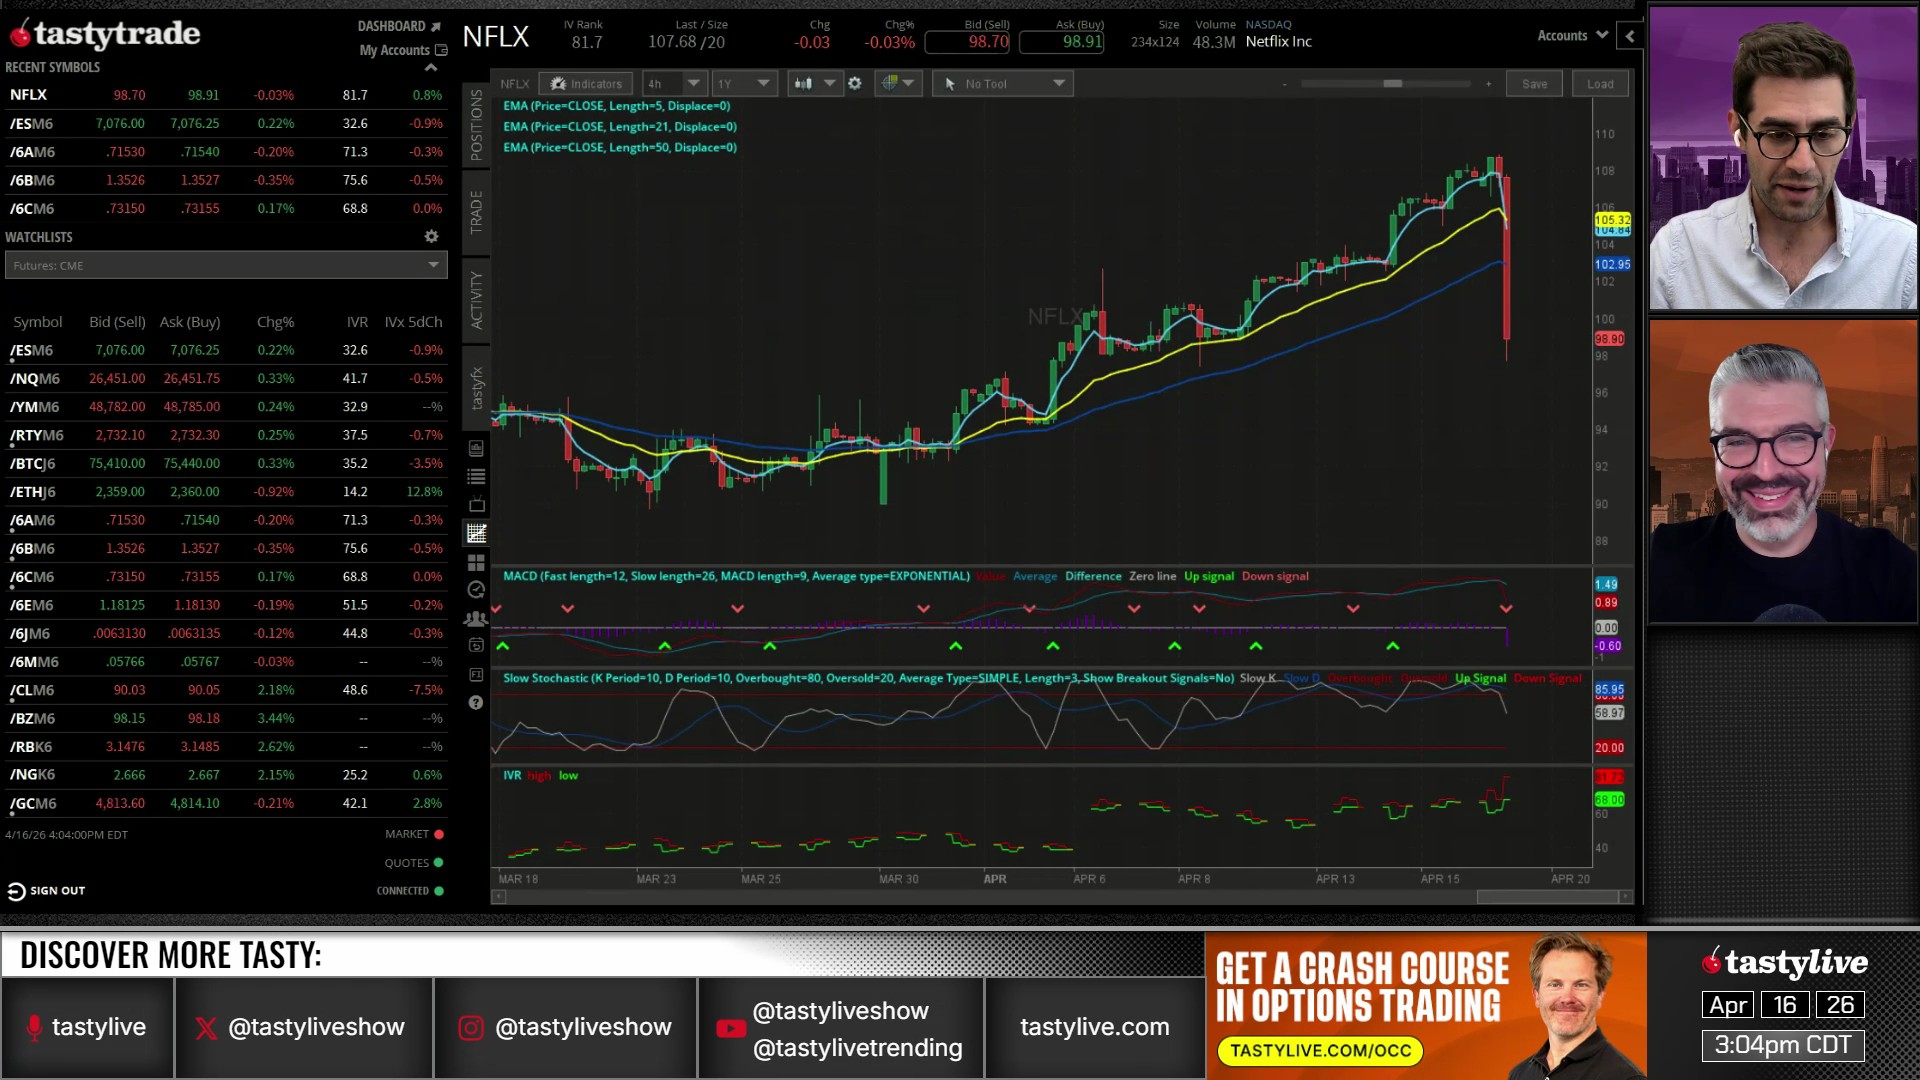Viewport: 1920px width, 1080px height.
Task: Open the chart view sidebar icon
Action: tap(477, 534)
